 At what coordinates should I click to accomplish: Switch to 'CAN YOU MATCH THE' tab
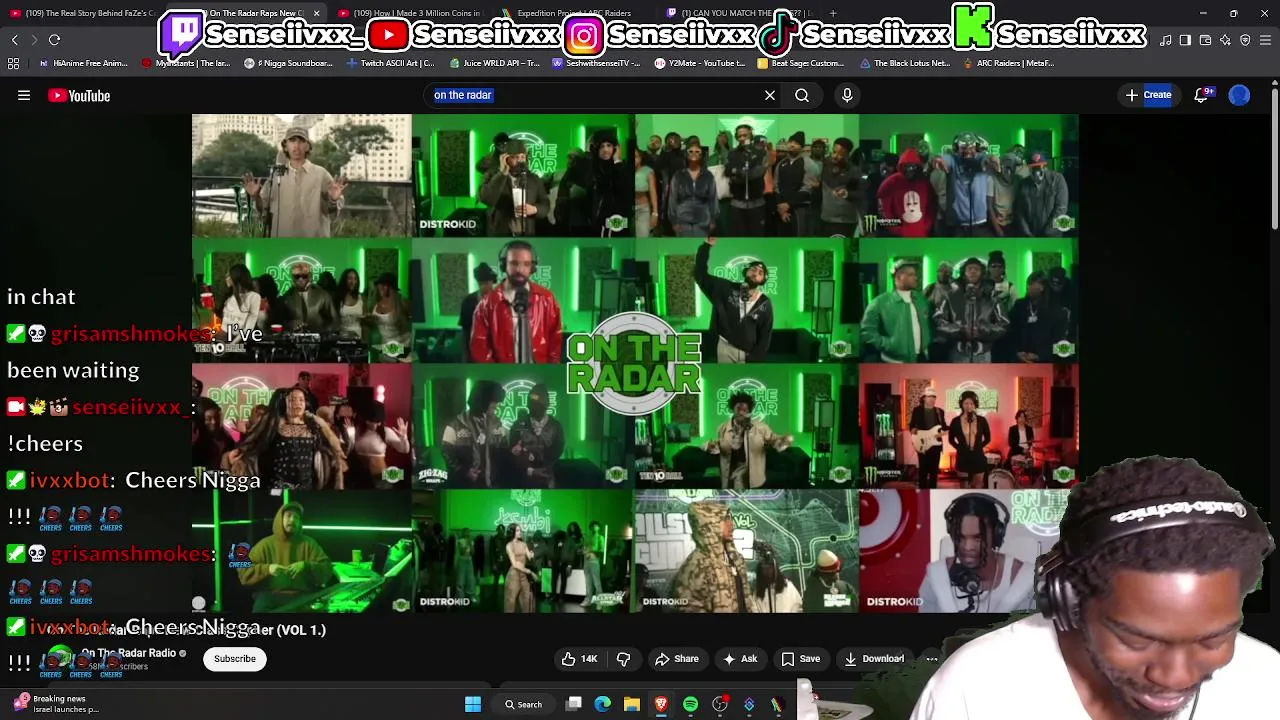point(738,13)
